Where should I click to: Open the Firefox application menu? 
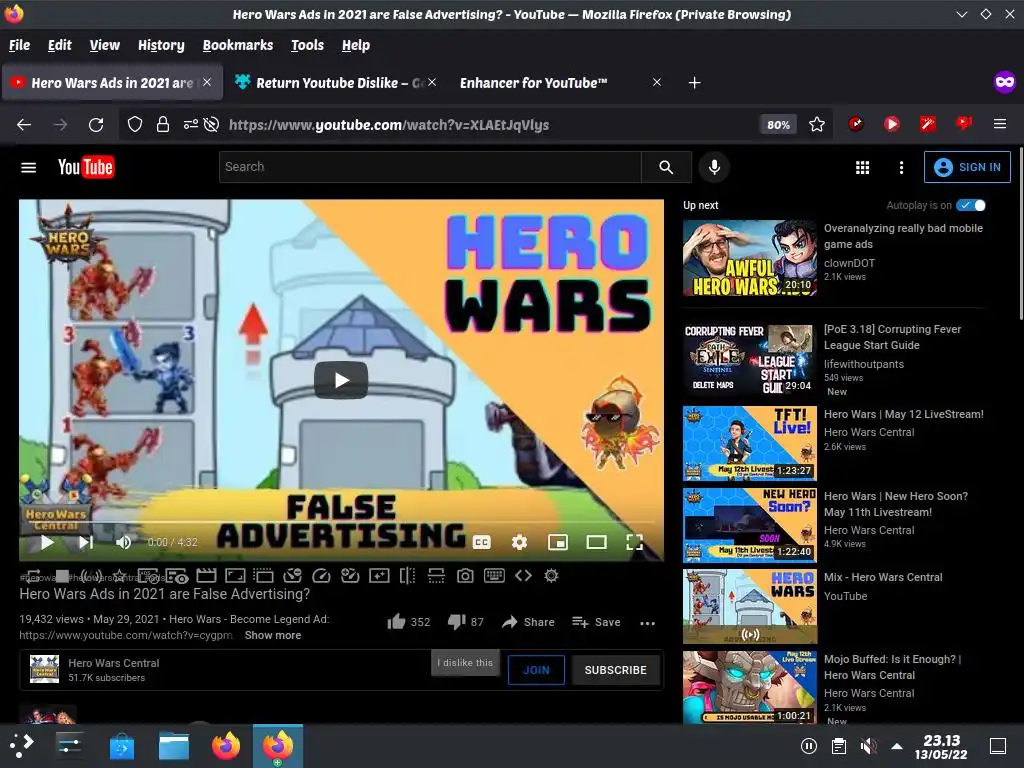pyautogui.click(x=999, y=124)
